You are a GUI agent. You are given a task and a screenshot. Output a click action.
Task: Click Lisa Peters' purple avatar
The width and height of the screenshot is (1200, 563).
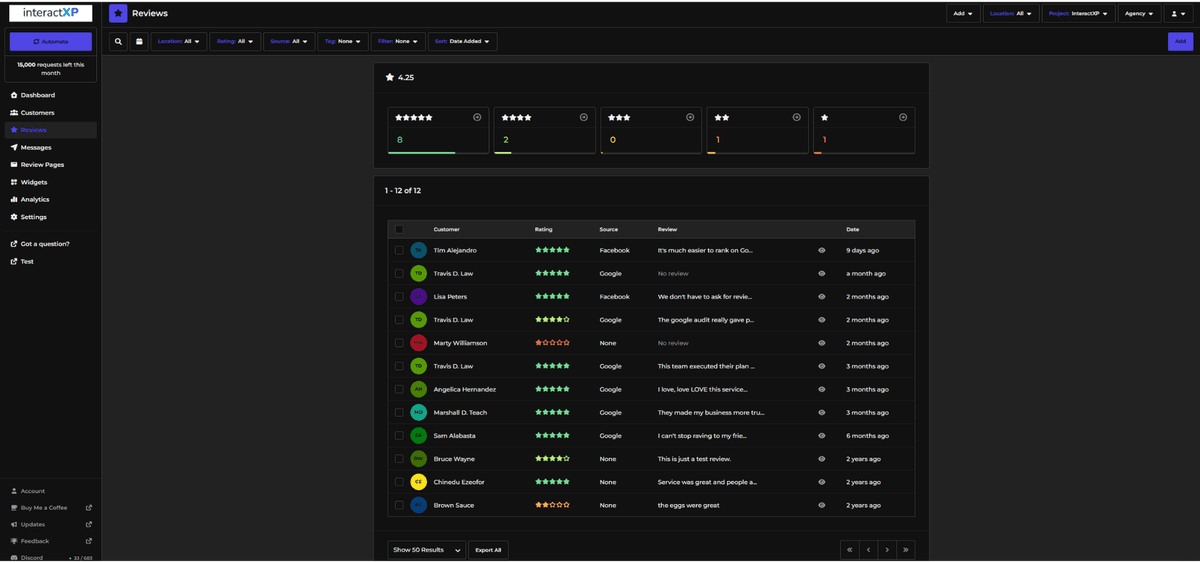(x=419, y=296)
